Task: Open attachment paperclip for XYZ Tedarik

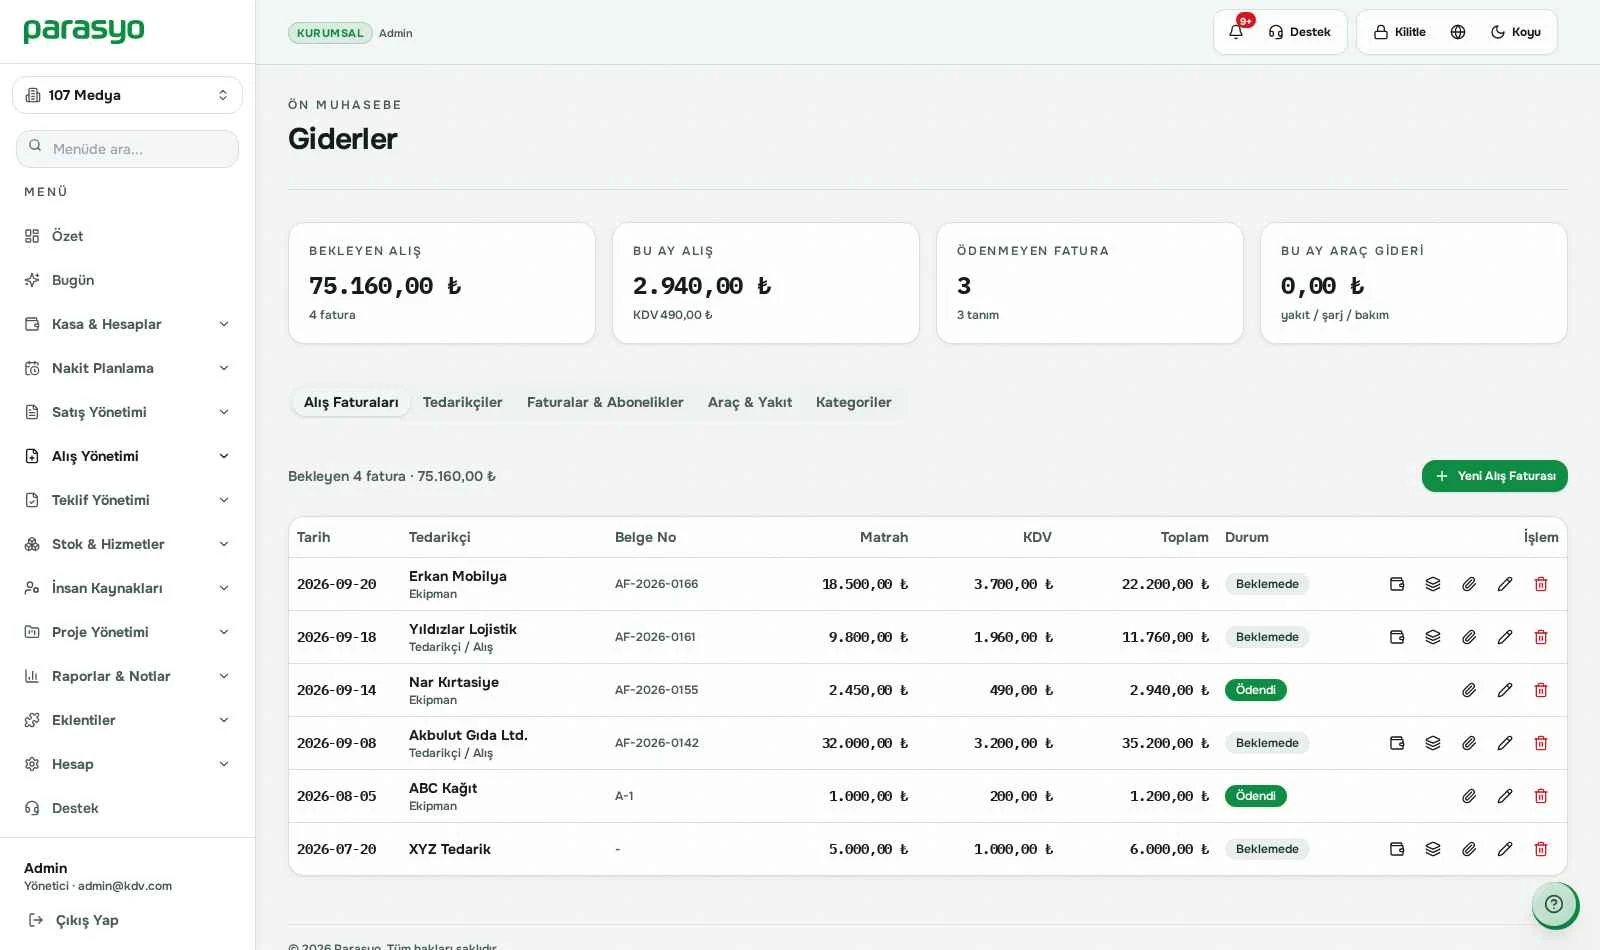Action: (1469, 849)
